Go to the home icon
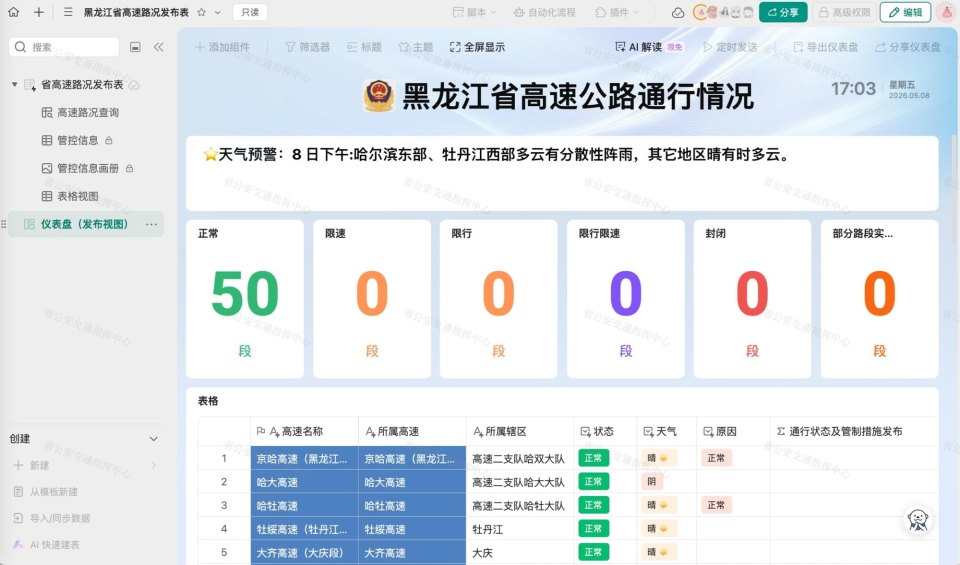This screenshot has width=960, height=565. tap(13, 12)
